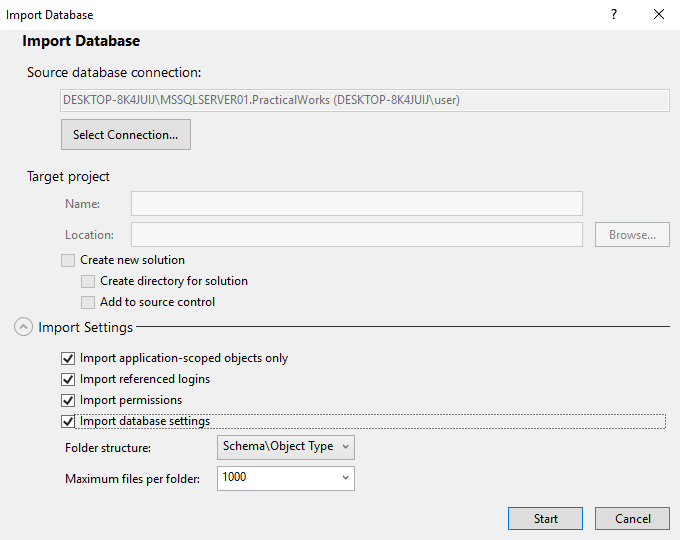This screenshot has width=680, height=540.
Task: Toggle Import referenced logins checkbox
Action: (68, 379)
